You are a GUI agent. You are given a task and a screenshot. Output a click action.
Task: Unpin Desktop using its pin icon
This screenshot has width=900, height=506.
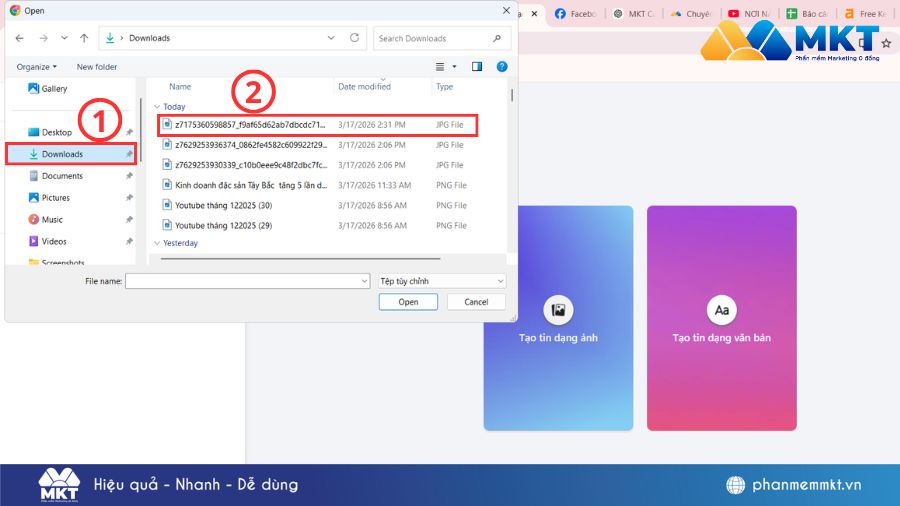(x=129, y=132)
